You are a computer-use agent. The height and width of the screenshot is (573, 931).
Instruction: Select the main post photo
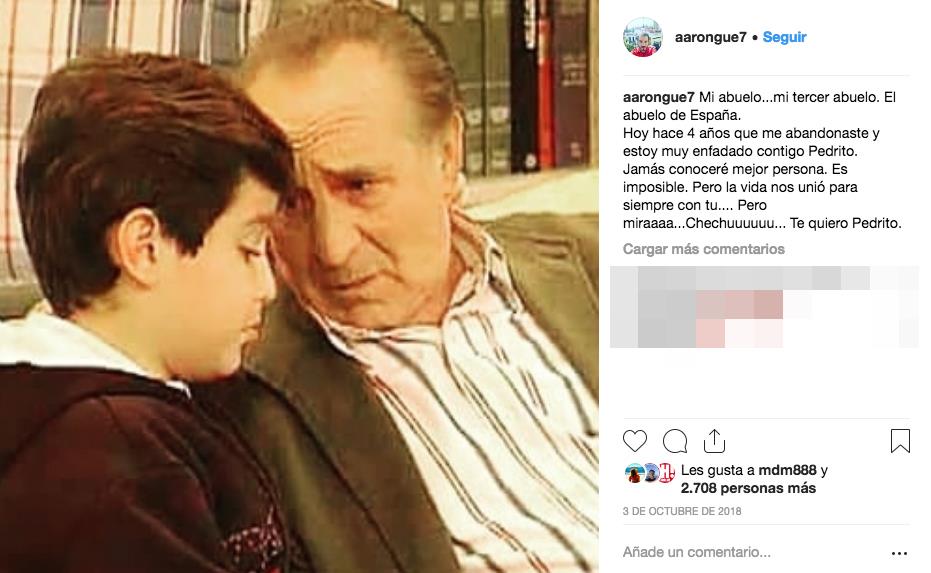[x=299, y=286]
